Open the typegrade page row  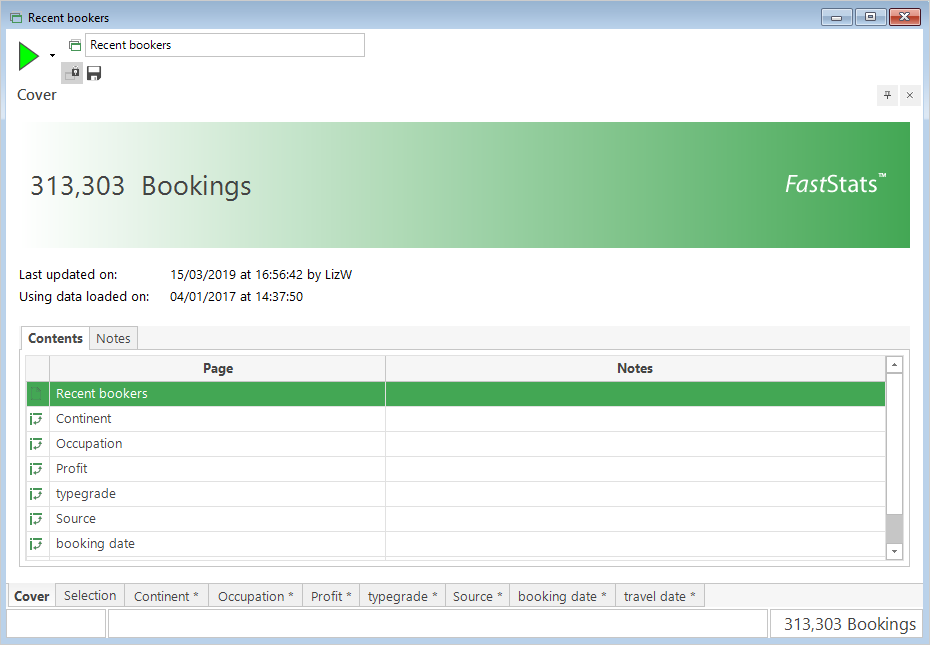point(456,494)
